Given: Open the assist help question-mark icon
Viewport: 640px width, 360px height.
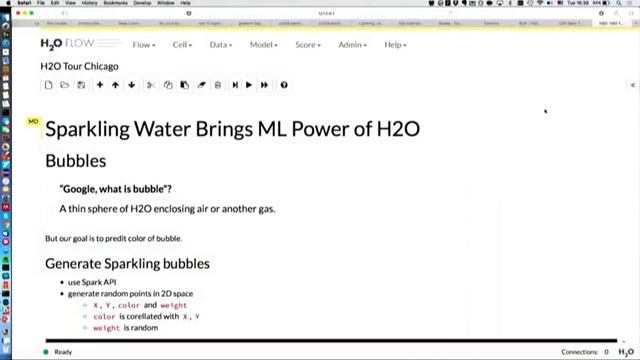Looking at the screenshot, I should click(x=284, y=85).
